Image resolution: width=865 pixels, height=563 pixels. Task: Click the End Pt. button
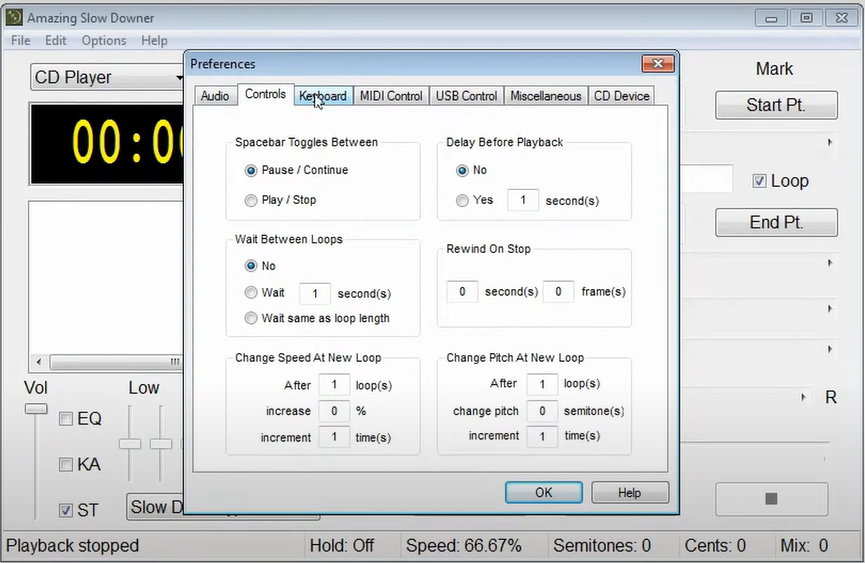(x=776, y=222)
